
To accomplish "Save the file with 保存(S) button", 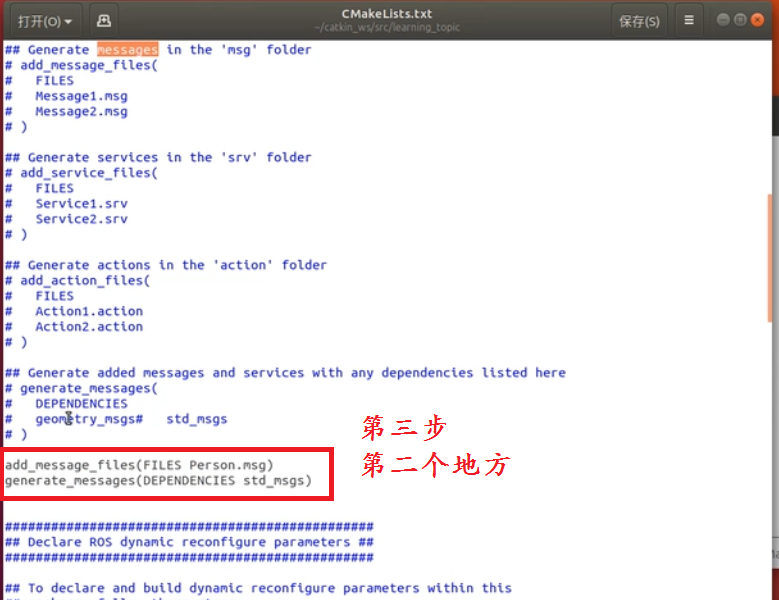I will tap(639, 21).
